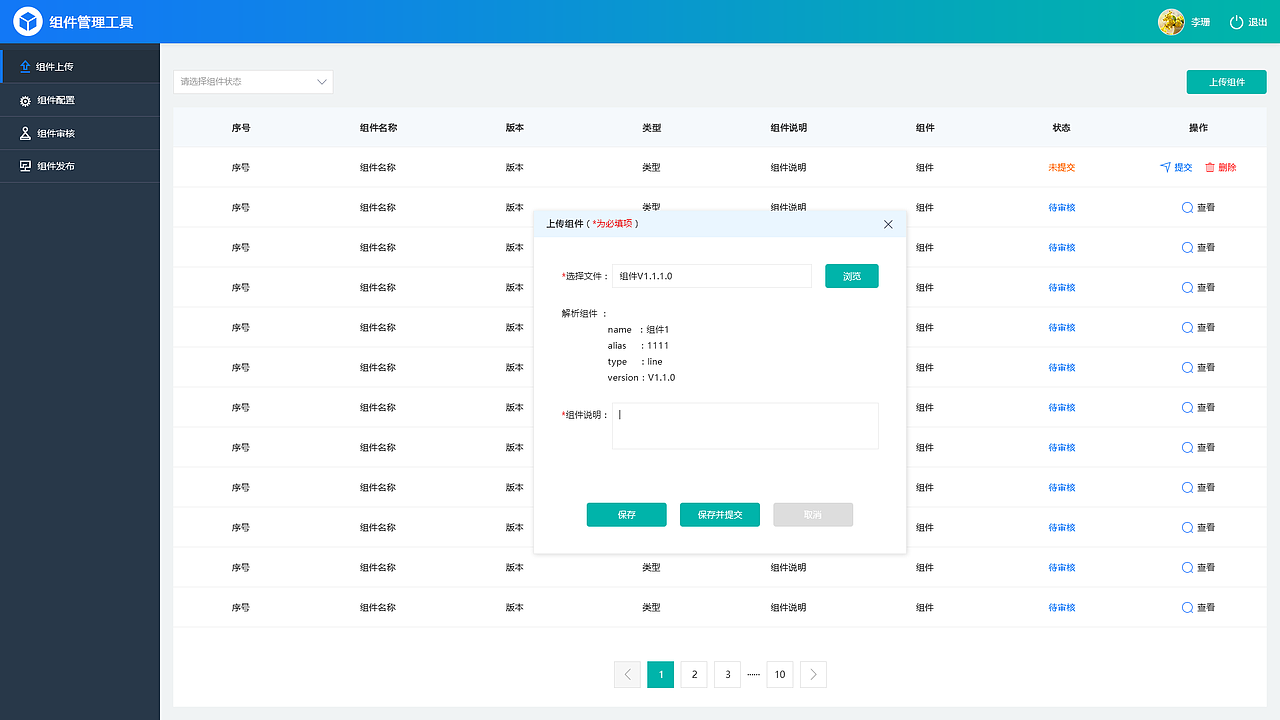Click the username 李珊
The height and width of the screenshot is (720, 1280).
pyautogui.click(x=1200, y=22)
